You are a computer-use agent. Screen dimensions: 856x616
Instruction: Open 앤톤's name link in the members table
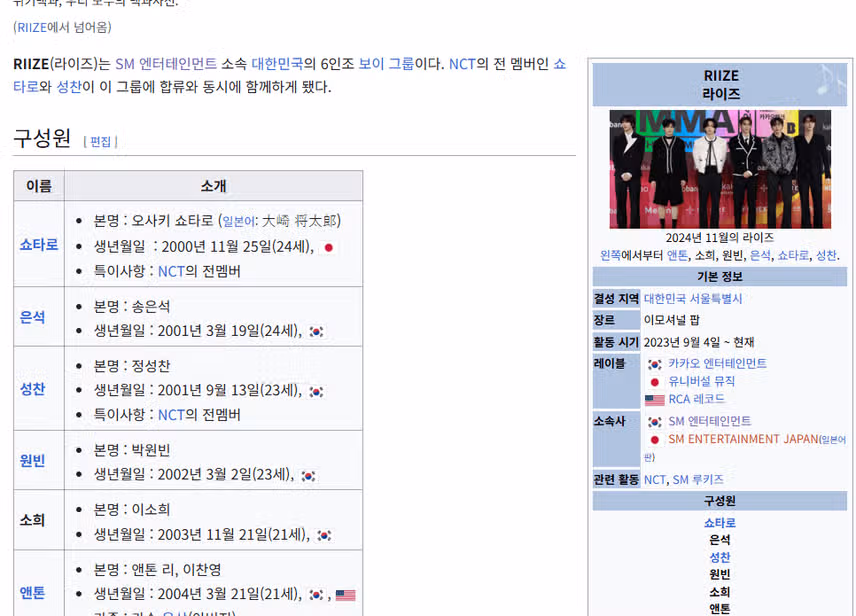coord(32,593)
